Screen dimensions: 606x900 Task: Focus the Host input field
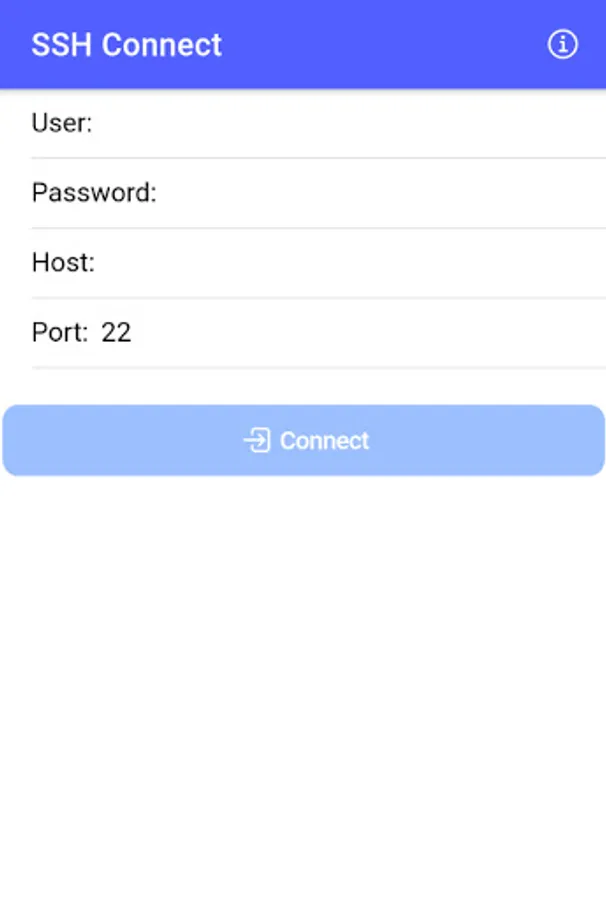click(350, 262)
